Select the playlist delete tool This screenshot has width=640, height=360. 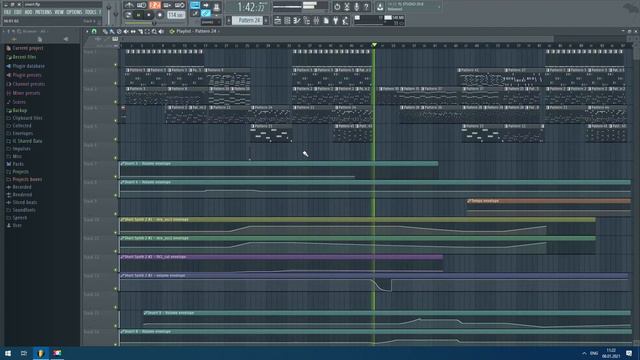pos(119,31)
